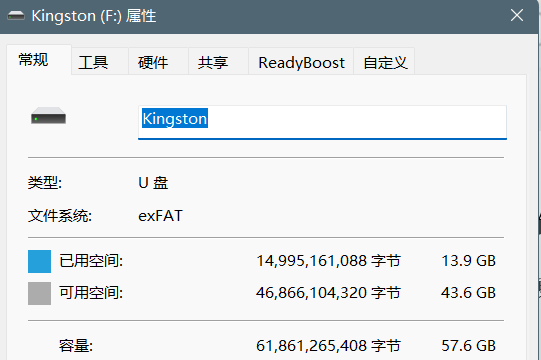This screenshot has width=541, height=360.
Task: Close the Kingston (F:) properties dialog
Action: [517, 15]
